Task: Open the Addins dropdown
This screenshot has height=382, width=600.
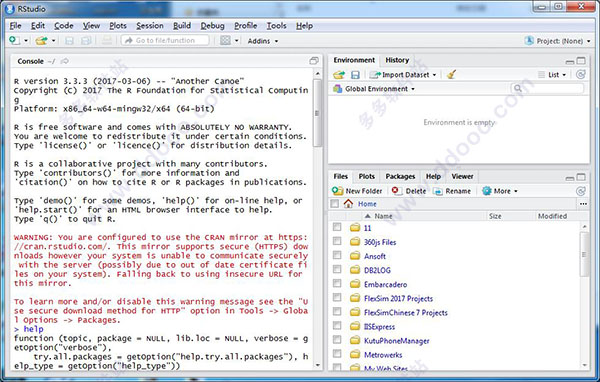Action: (x=263, y=41)
